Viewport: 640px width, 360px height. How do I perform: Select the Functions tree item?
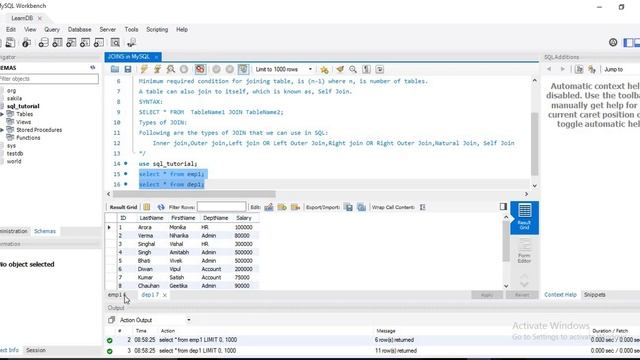[28, 138]
